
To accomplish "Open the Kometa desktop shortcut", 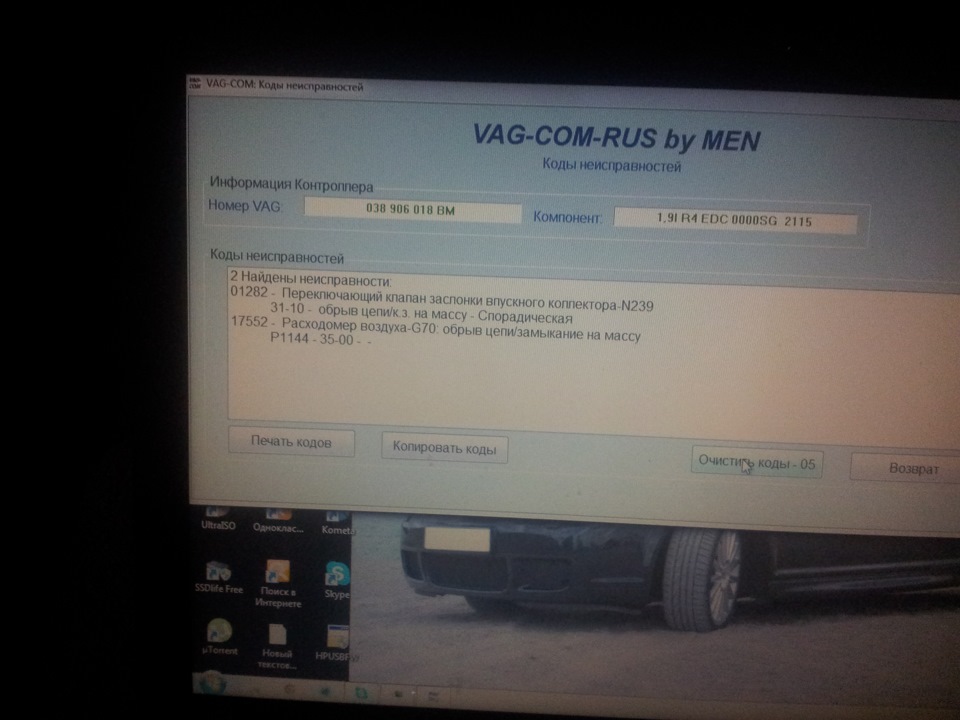I will 337,524.
